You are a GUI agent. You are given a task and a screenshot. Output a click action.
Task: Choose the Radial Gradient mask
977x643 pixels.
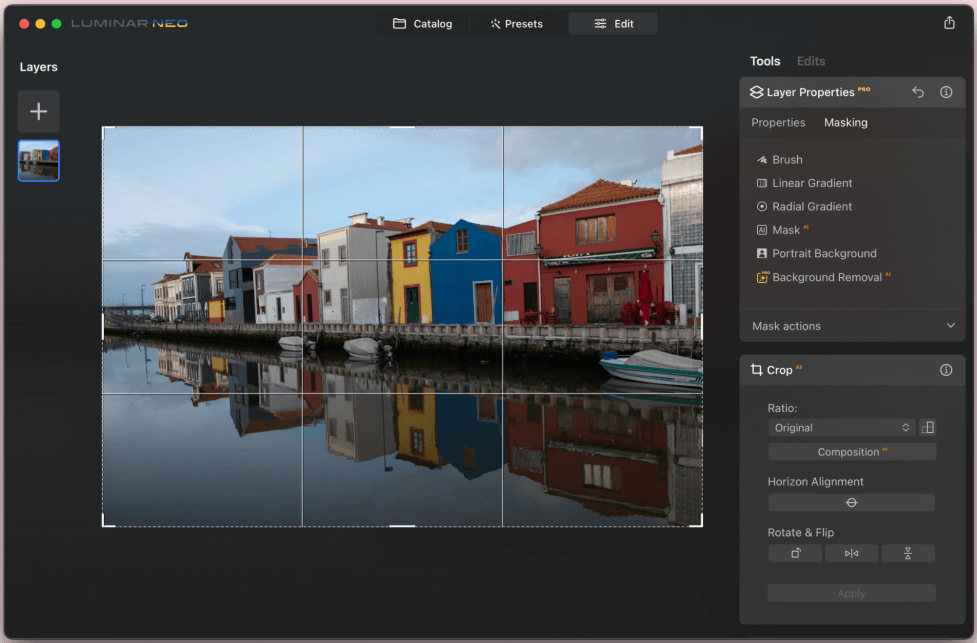[811, 206]
